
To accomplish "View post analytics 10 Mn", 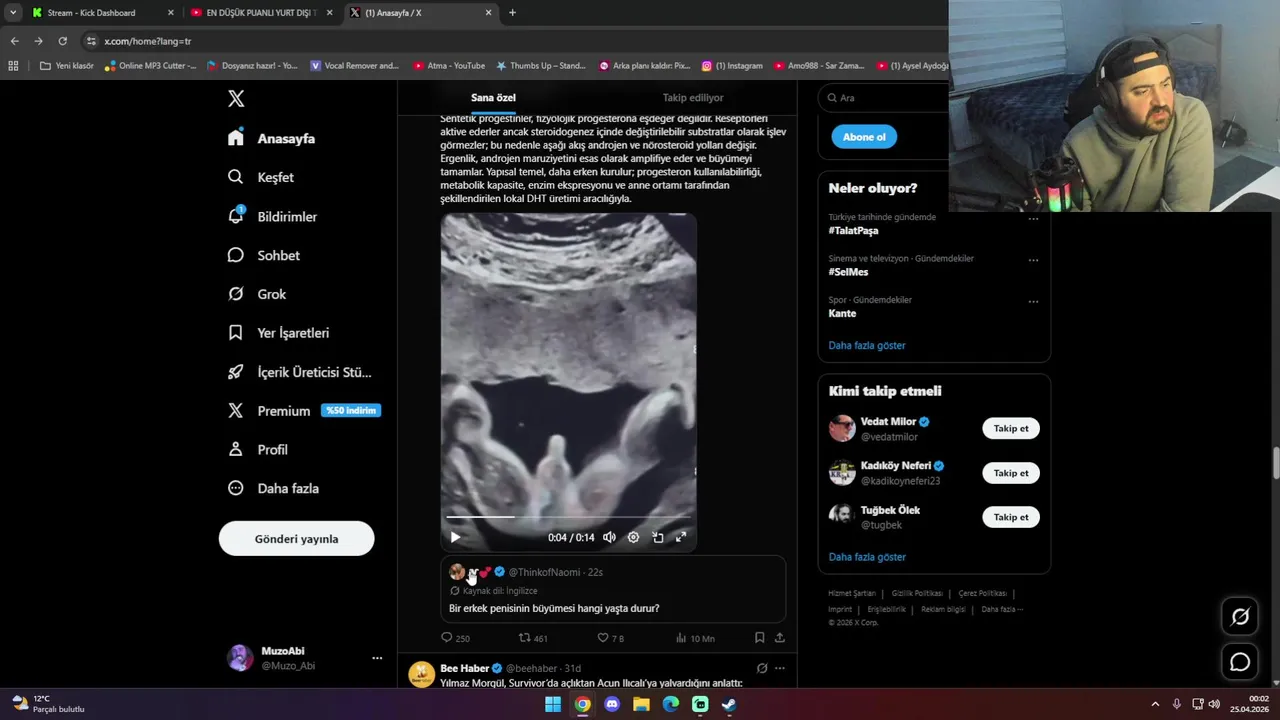I will [x=695, y=638].
